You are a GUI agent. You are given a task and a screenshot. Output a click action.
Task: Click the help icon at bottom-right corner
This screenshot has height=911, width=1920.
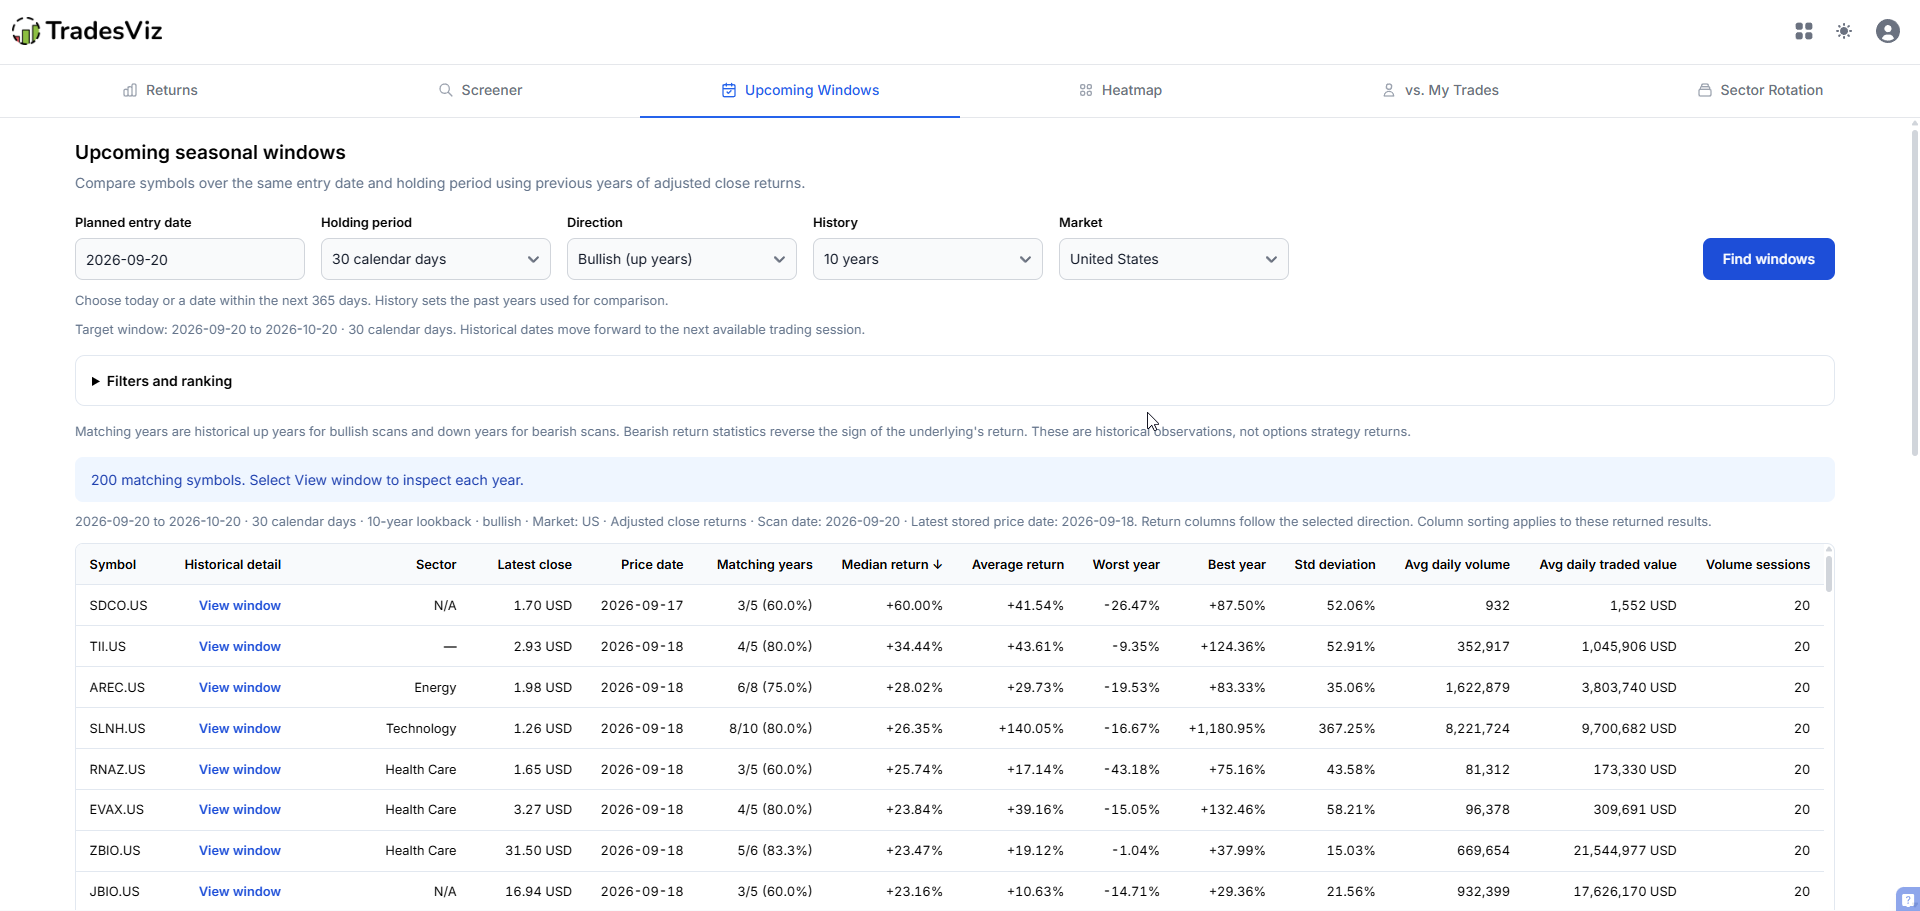1908,899
